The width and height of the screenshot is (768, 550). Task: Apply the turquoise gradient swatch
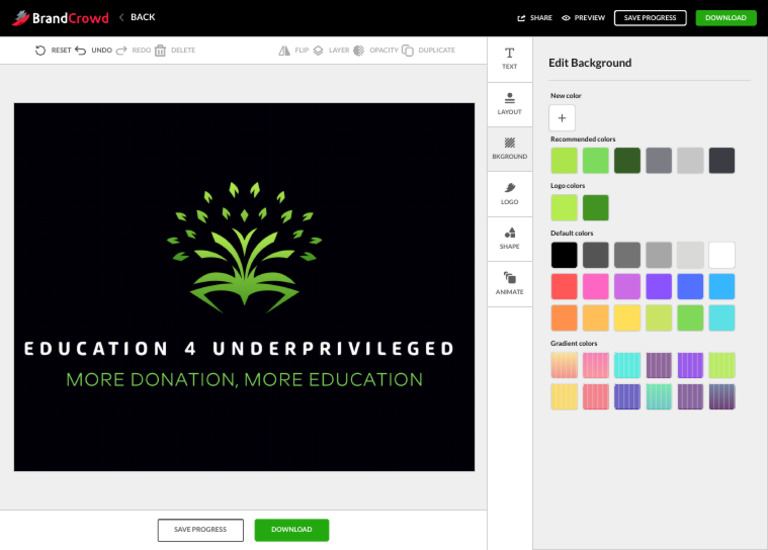(x=627, y=365)
